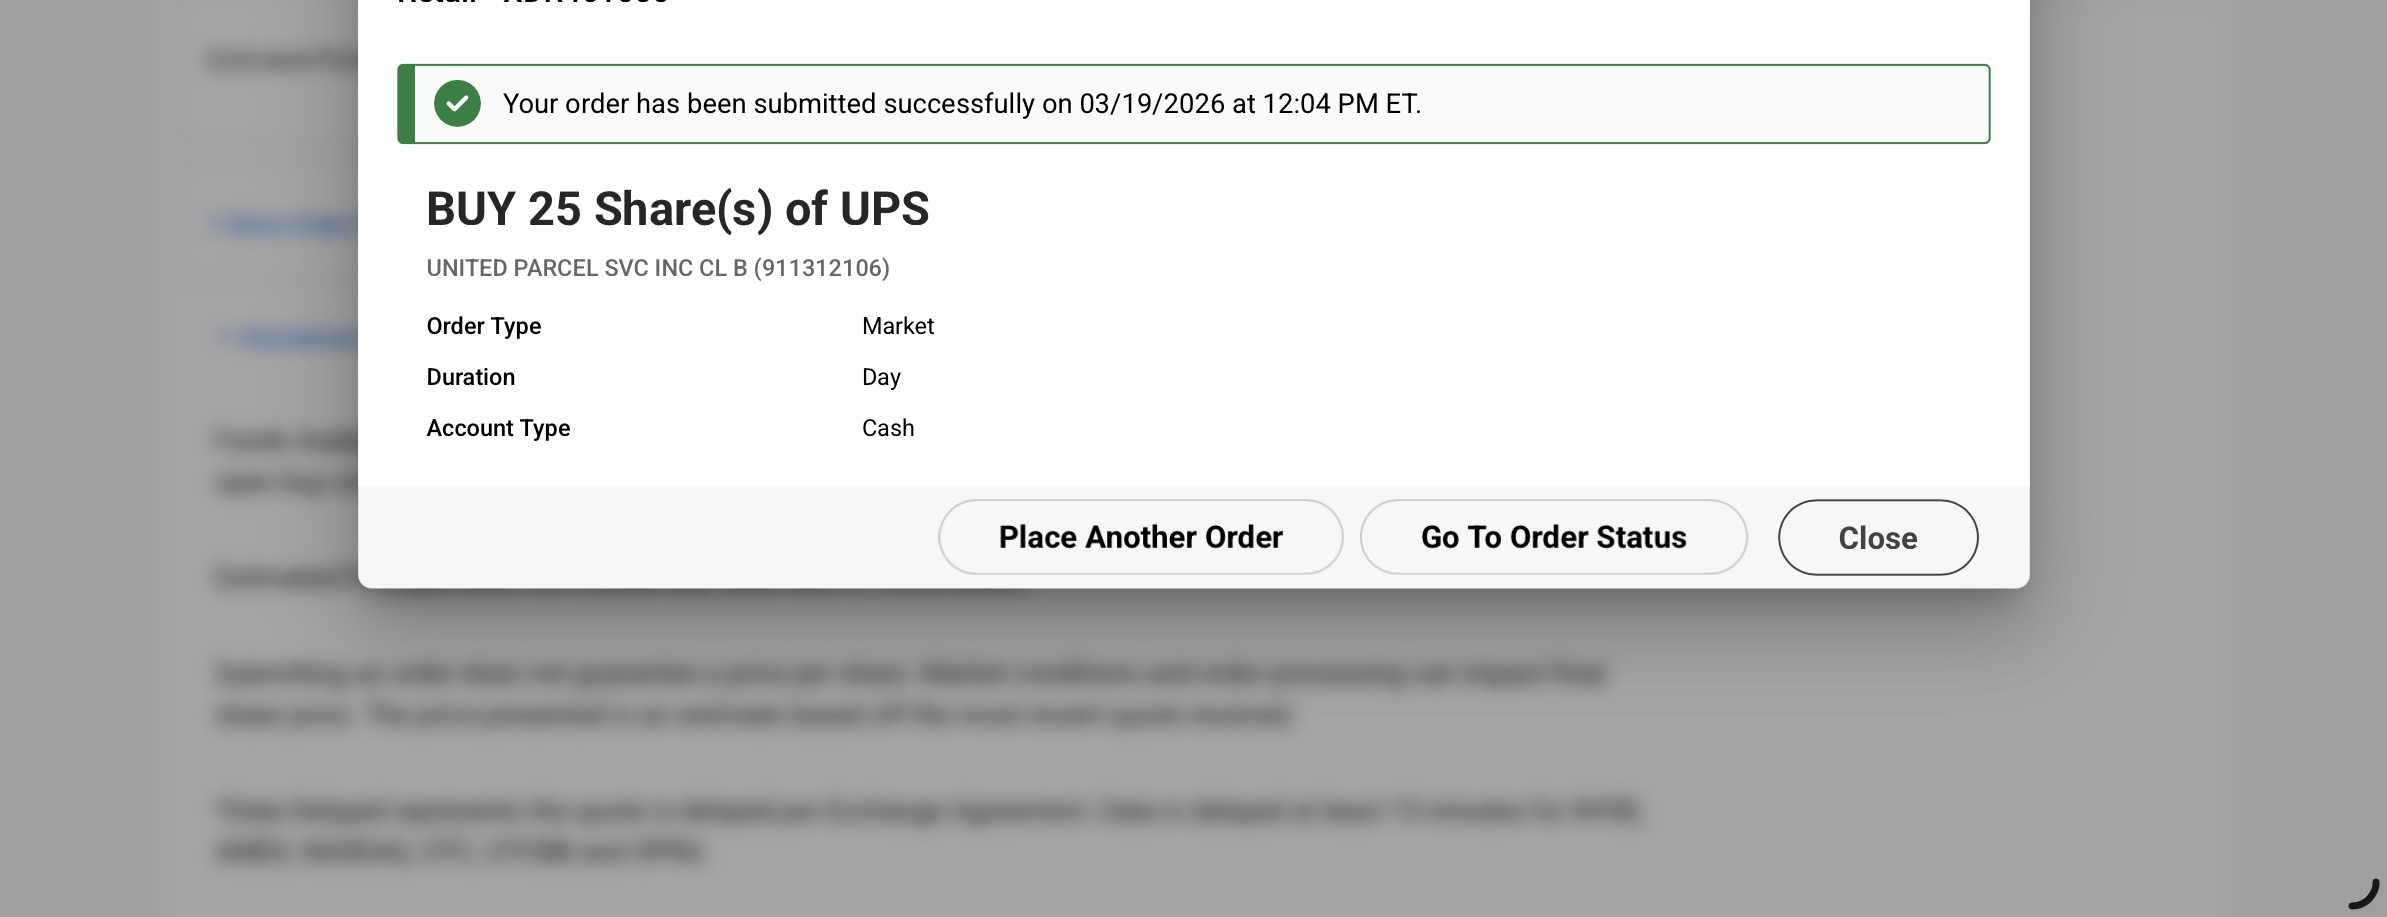Click the curved arc icon in bottom-right corner
This screenshot has height=917, width=2387.
click(2364, 893)
